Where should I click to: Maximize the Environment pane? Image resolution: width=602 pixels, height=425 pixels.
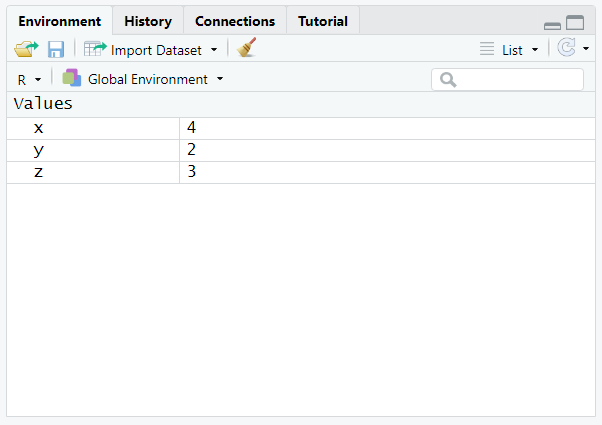(575, 23)
